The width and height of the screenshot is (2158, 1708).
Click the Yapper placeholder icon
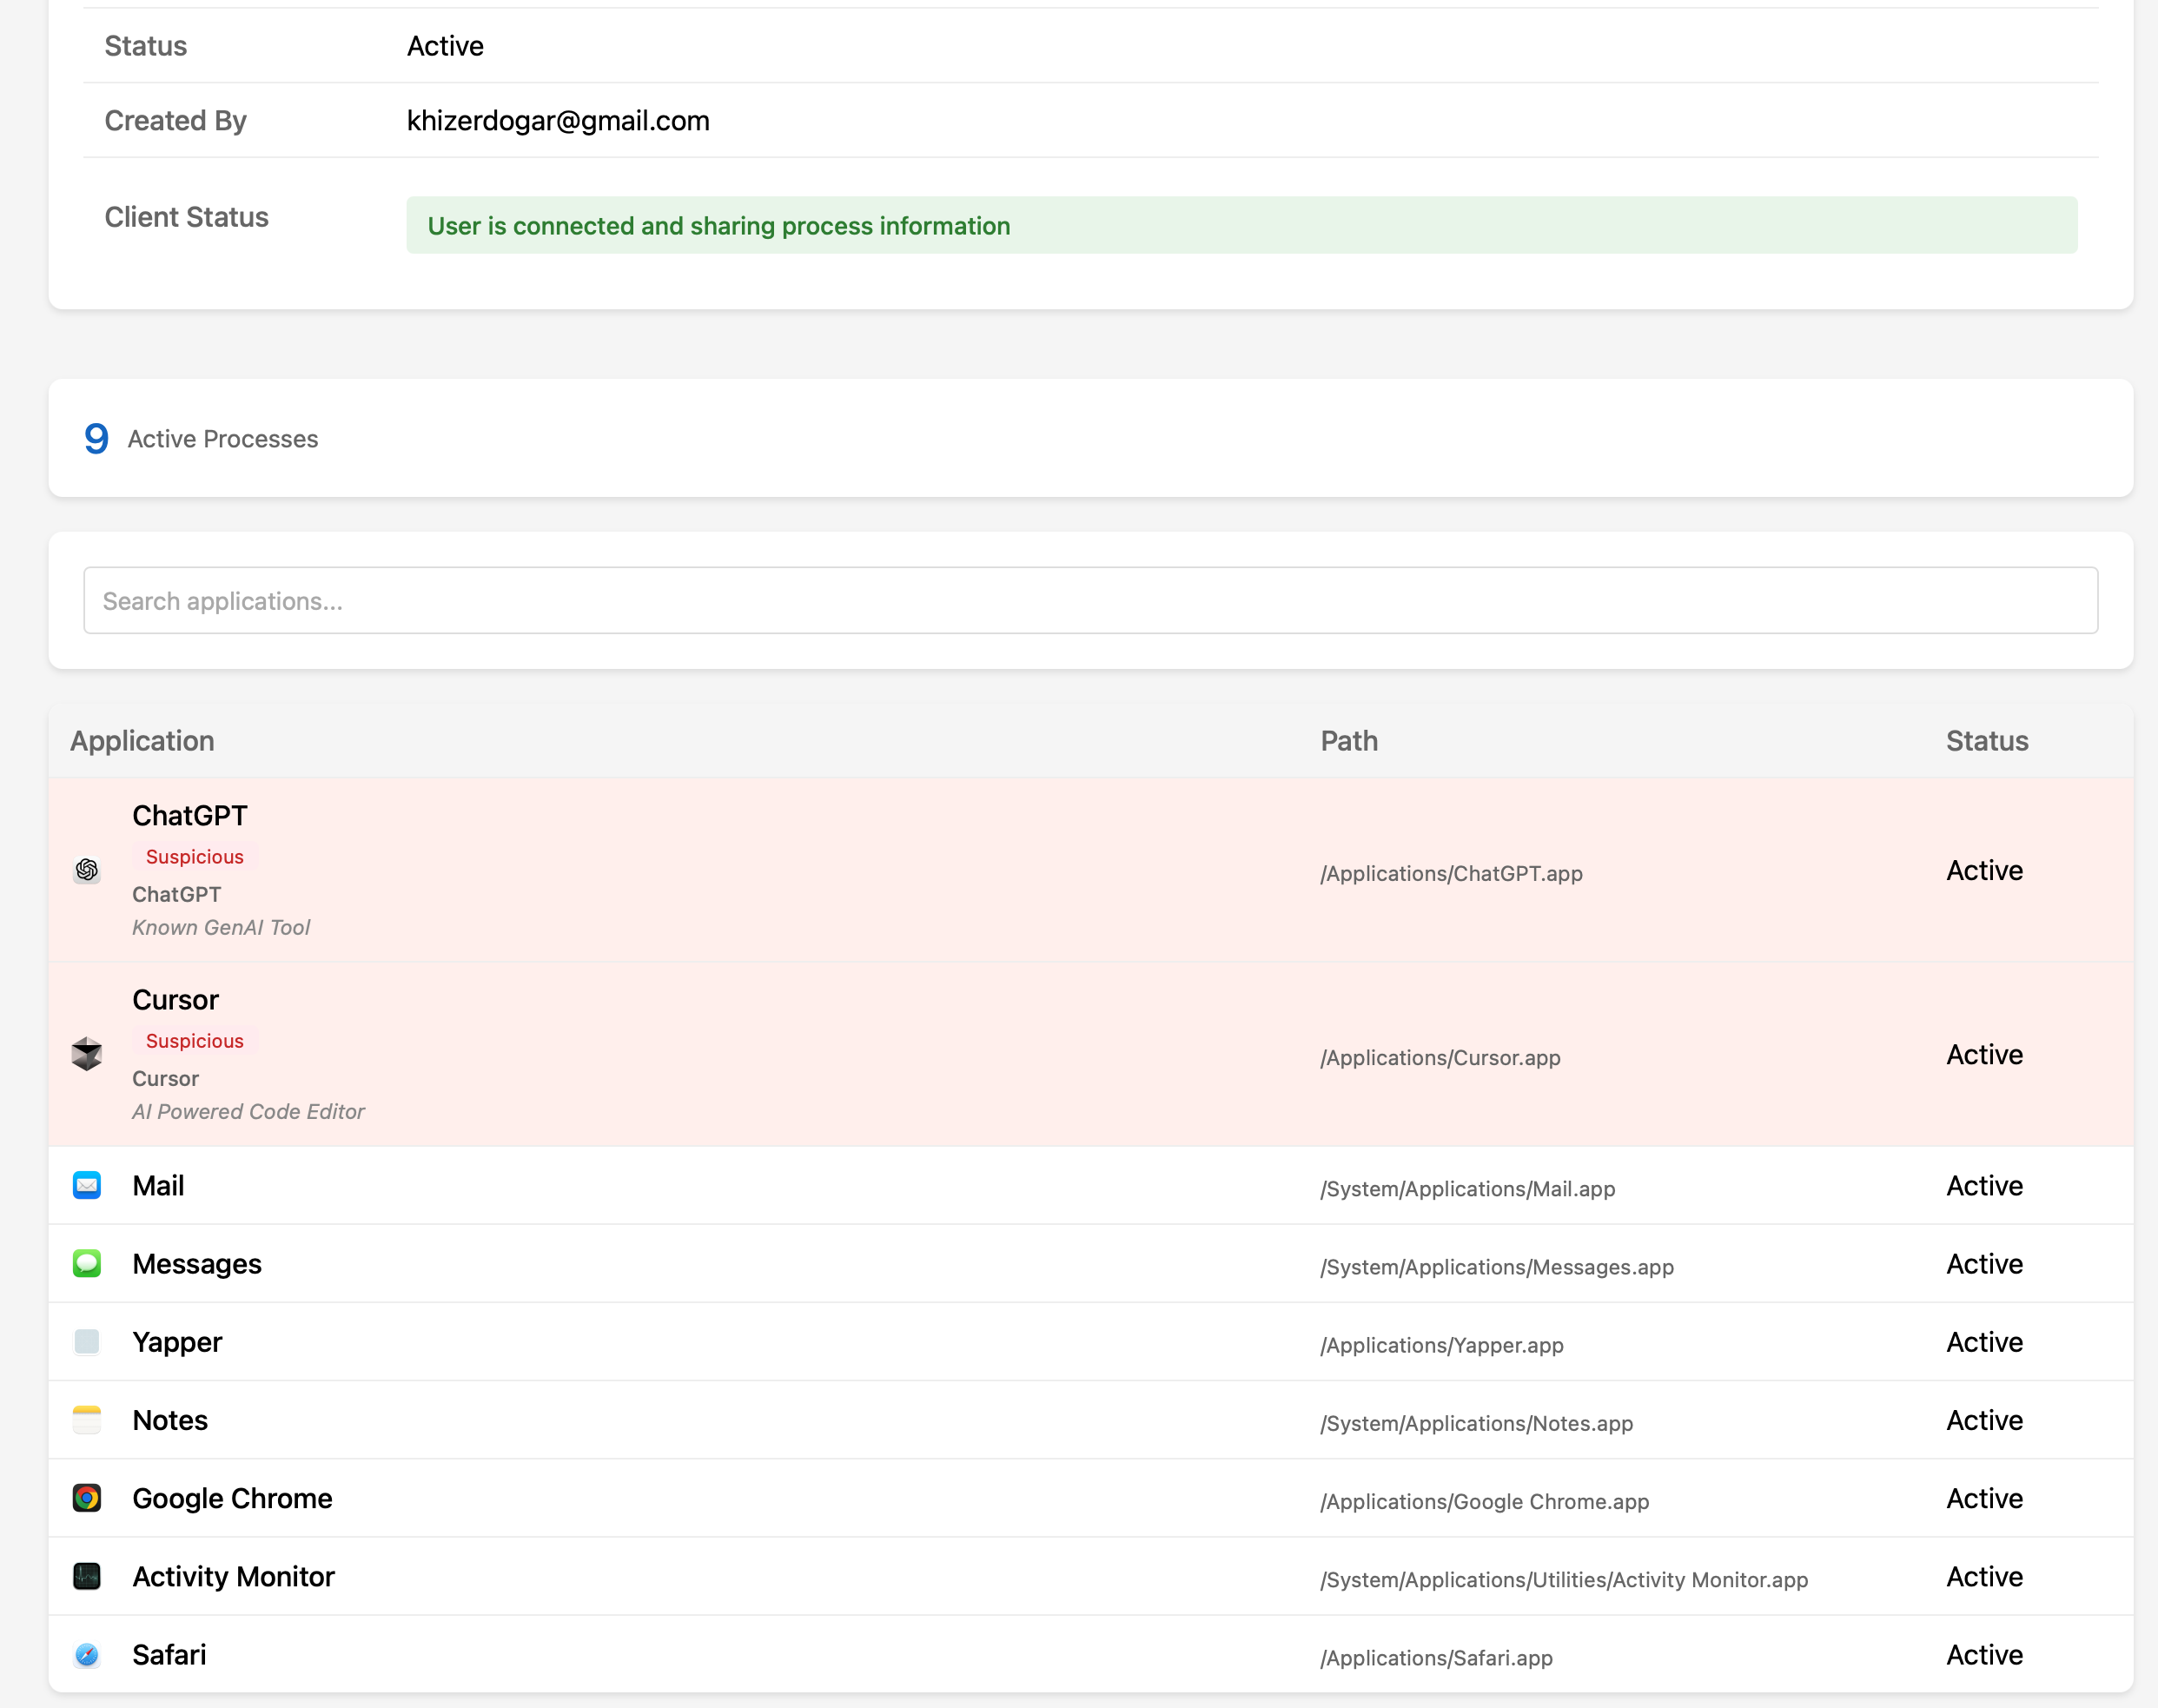tap(87, 1342)
